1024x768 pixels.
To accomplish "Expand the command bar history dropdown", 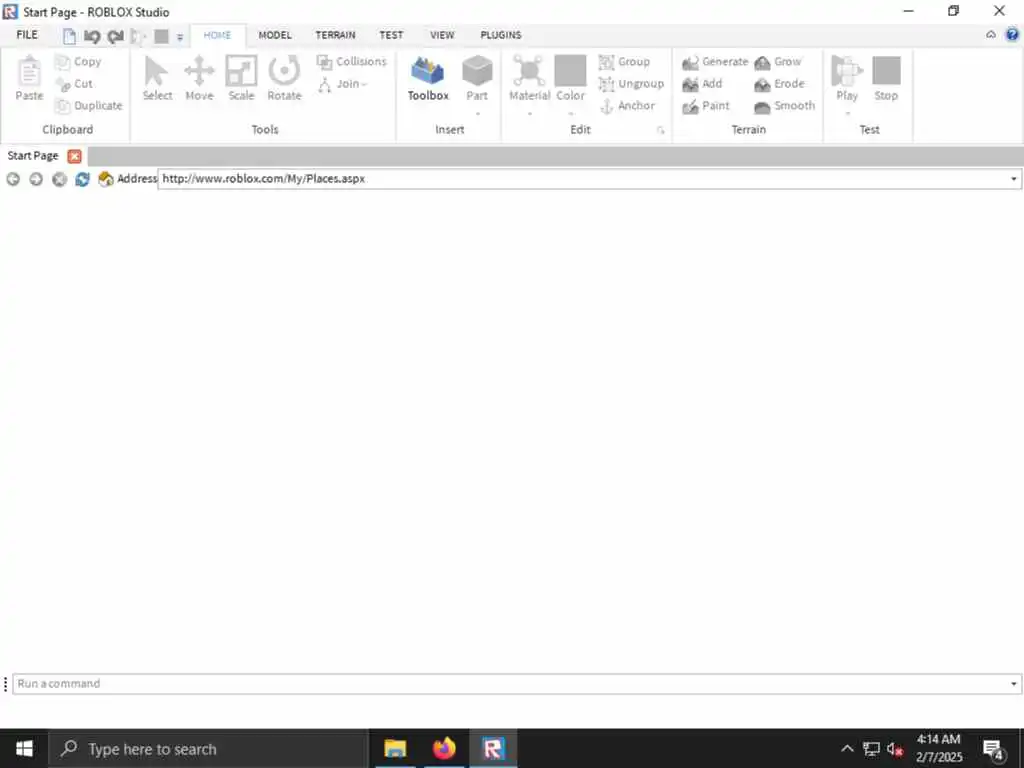I will pyautogui.click(x=1014, y=684).
